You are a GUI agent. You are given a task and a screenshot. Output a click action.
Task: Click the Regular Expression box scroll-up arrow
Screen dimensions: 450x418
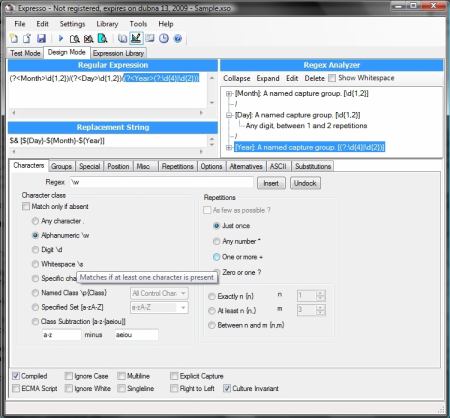click(212, 78)
